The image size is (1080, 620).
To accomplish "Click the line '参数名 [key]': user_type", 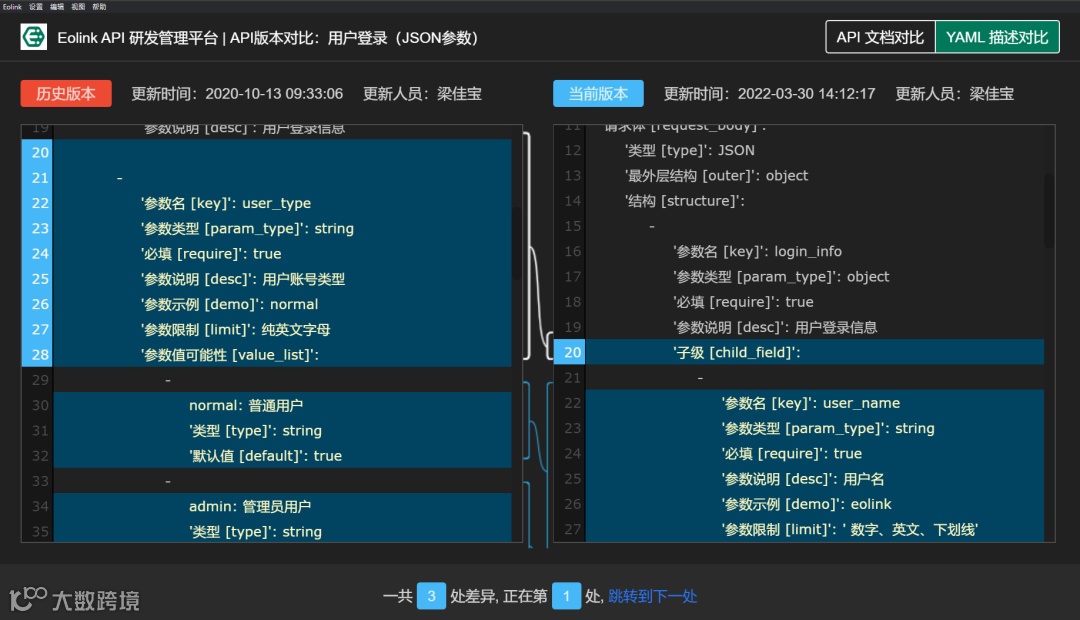I will (226, 203).
